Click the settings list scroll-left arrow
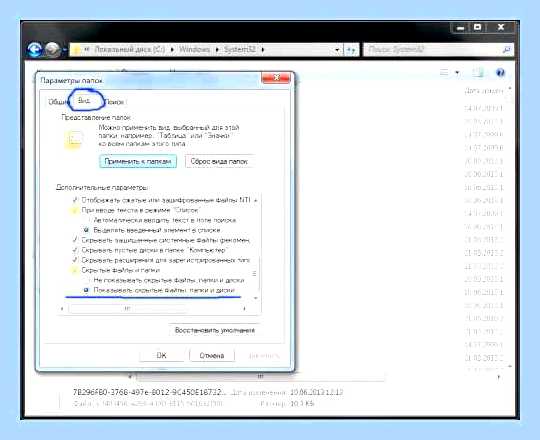 62,308
